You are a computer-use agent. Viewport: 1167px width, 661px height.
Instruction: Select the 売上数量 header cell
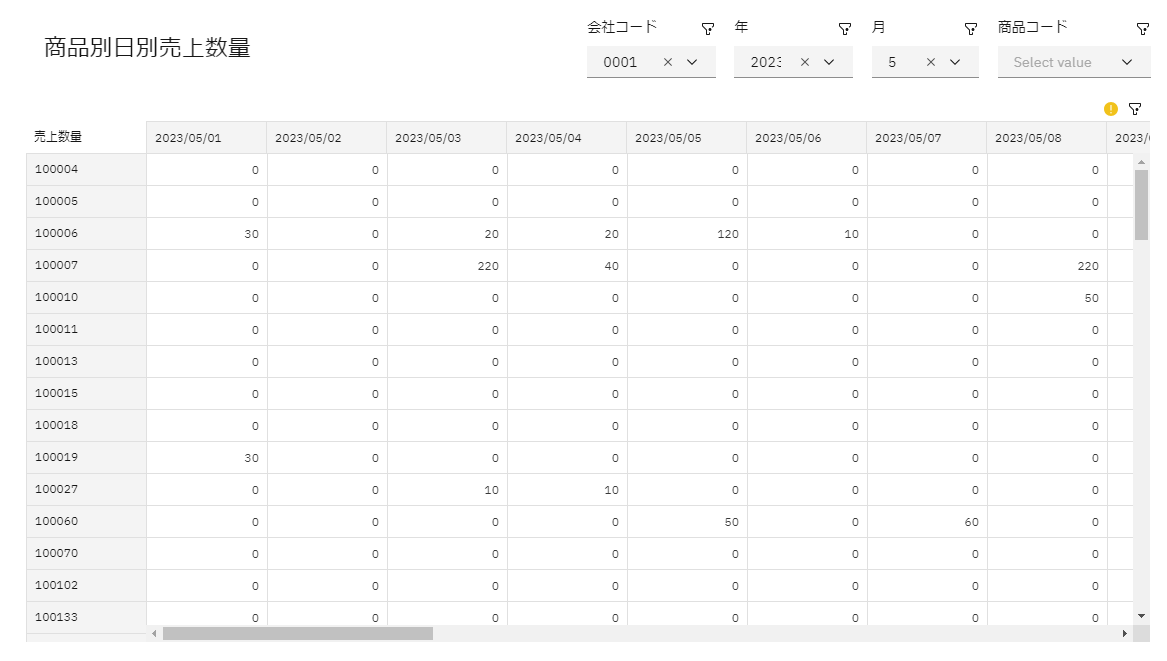pos(86,137)
